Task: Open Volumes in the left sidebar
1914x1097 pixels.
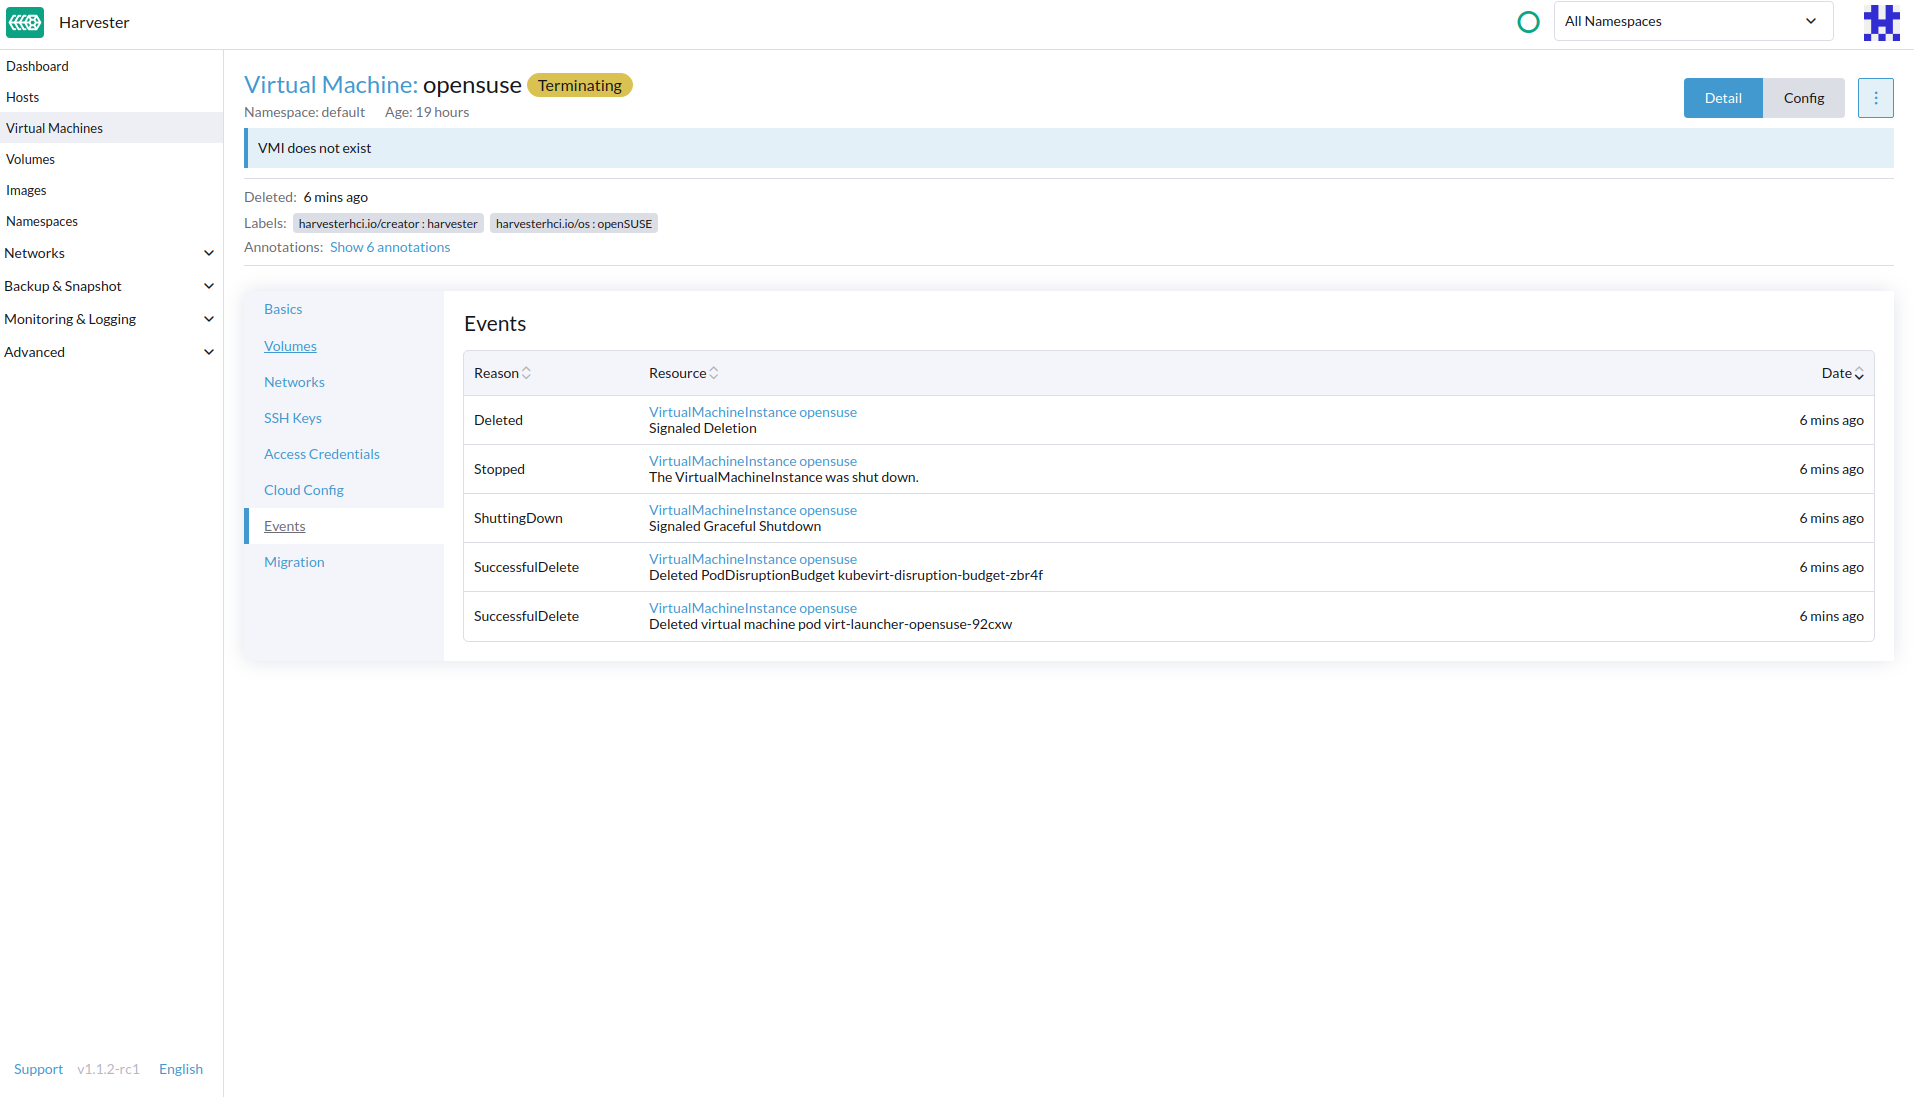Action: (x=111, y=159)
